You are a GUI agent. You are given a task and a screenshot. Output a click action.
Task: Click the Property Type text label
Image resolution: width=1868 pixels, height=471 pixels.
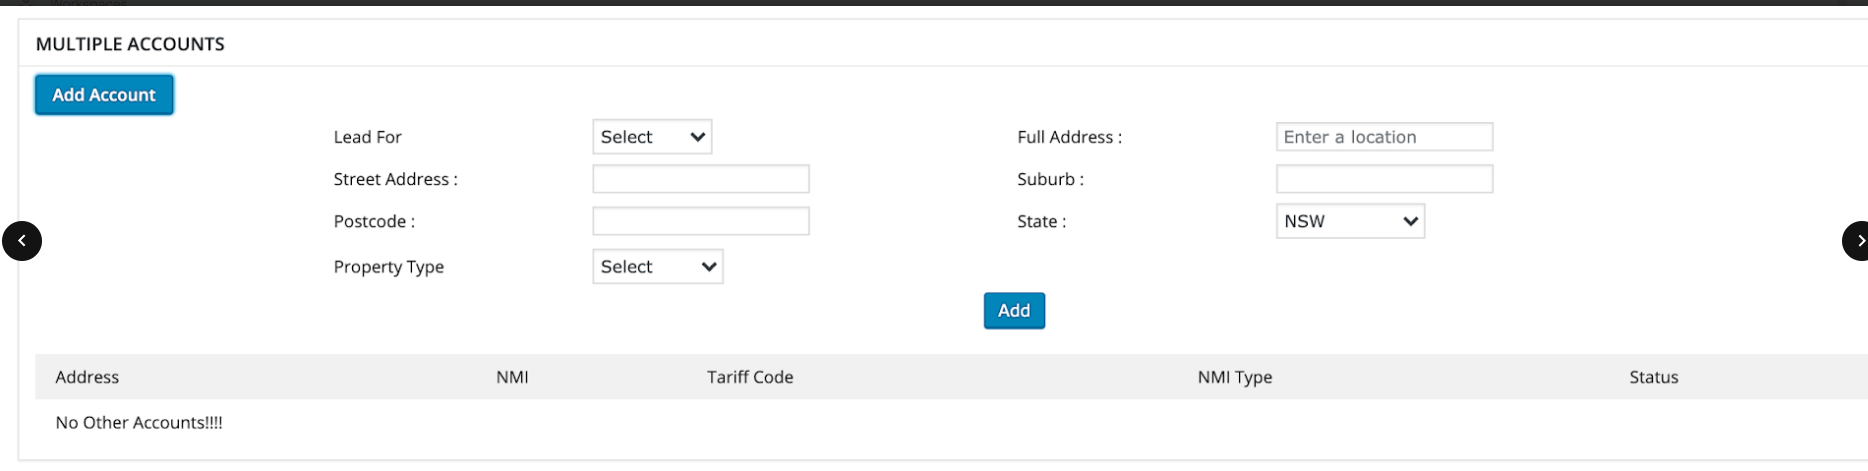(388, 267)
